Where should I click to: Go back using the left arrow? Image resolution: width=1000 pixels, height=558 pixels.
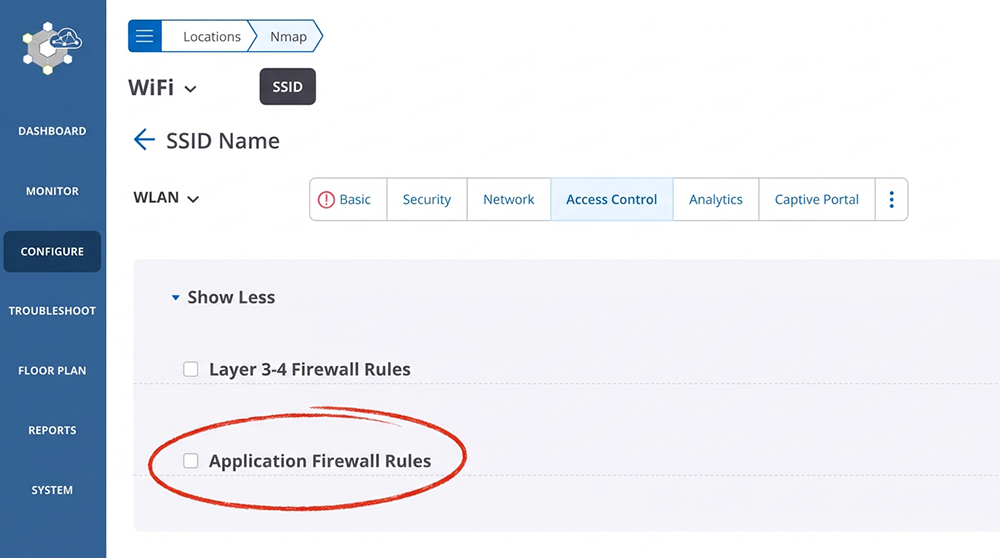144,140
